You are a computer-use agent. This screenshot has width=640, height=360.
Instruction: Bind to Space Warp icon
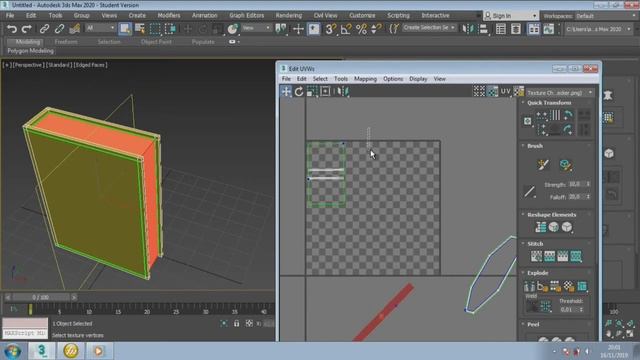click(x=74, y=29)
